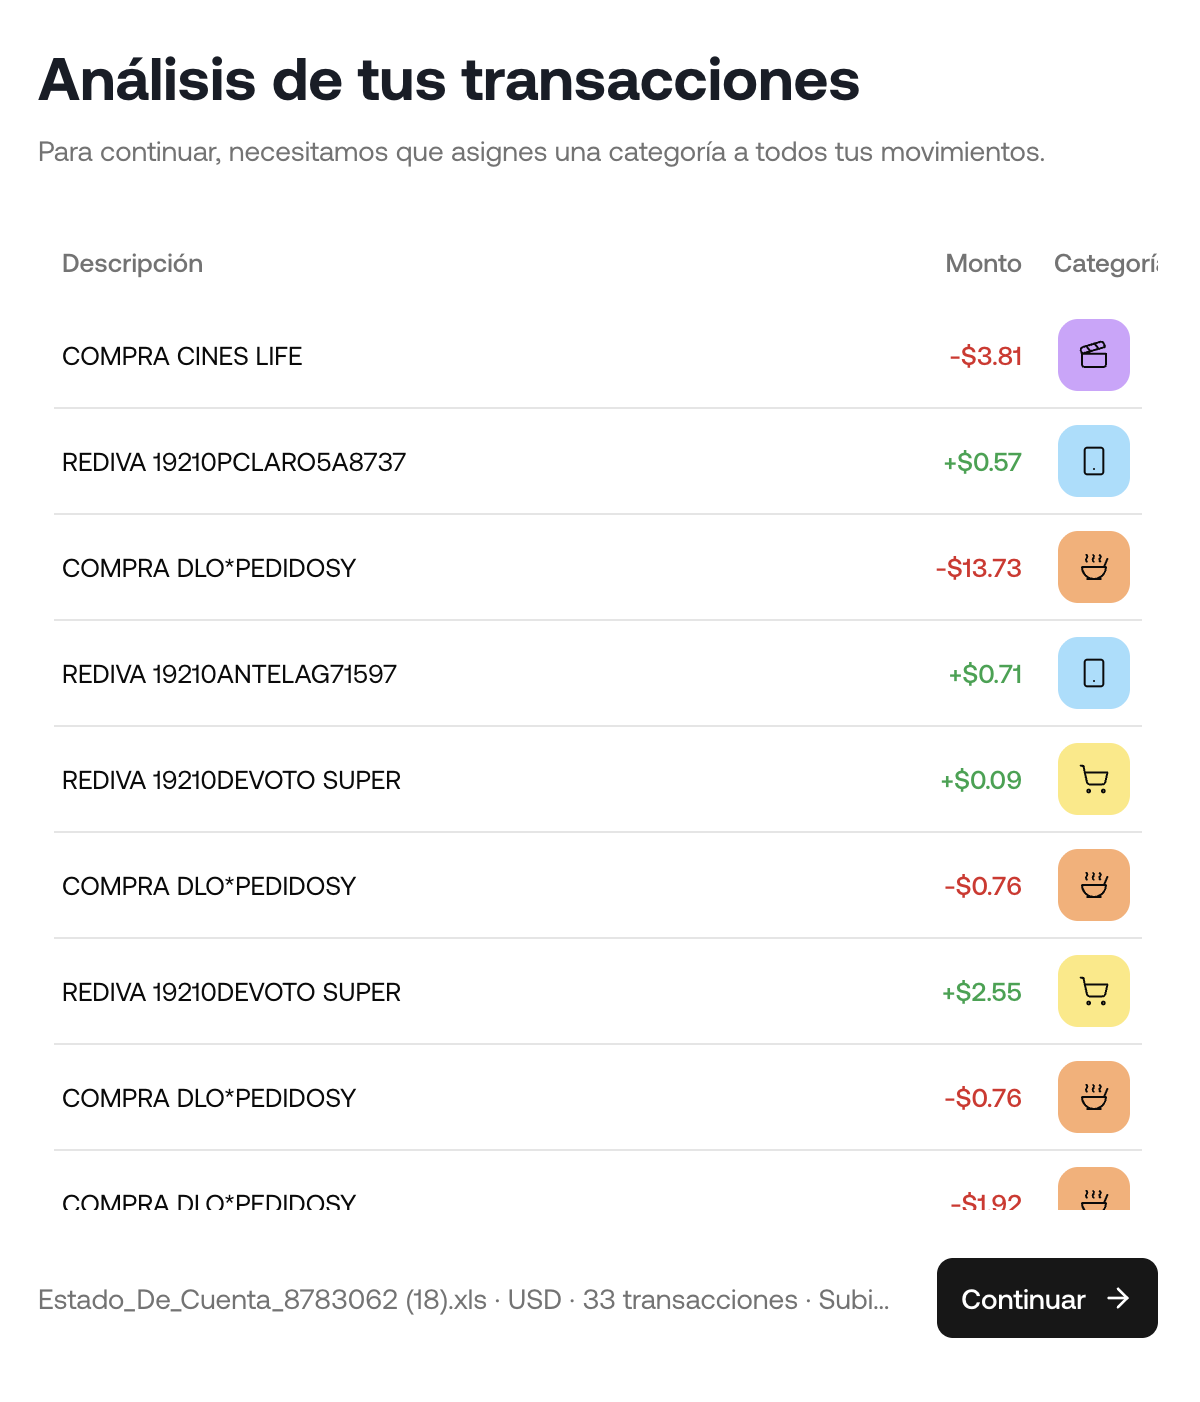This screenshot has height=1402, width=1200.
Task: Open the shopping cart category for the +$2.55 transaction
Action: point(1093,991)
